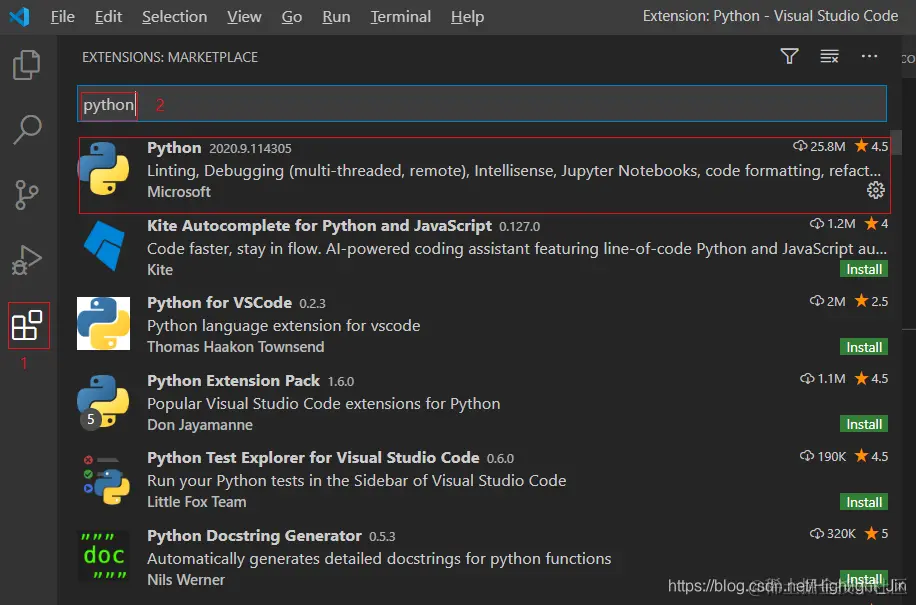916x605 pixels.
Task: Click the 320K download count
Action: [833, 533]
